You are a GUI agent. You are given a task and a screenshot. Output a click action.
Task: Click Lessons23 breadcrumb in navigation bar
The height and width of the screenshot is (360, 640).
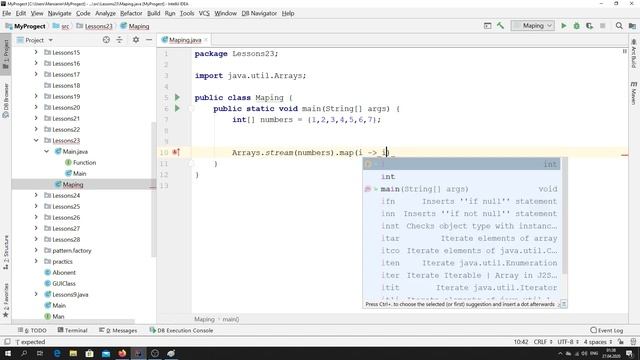94,26
